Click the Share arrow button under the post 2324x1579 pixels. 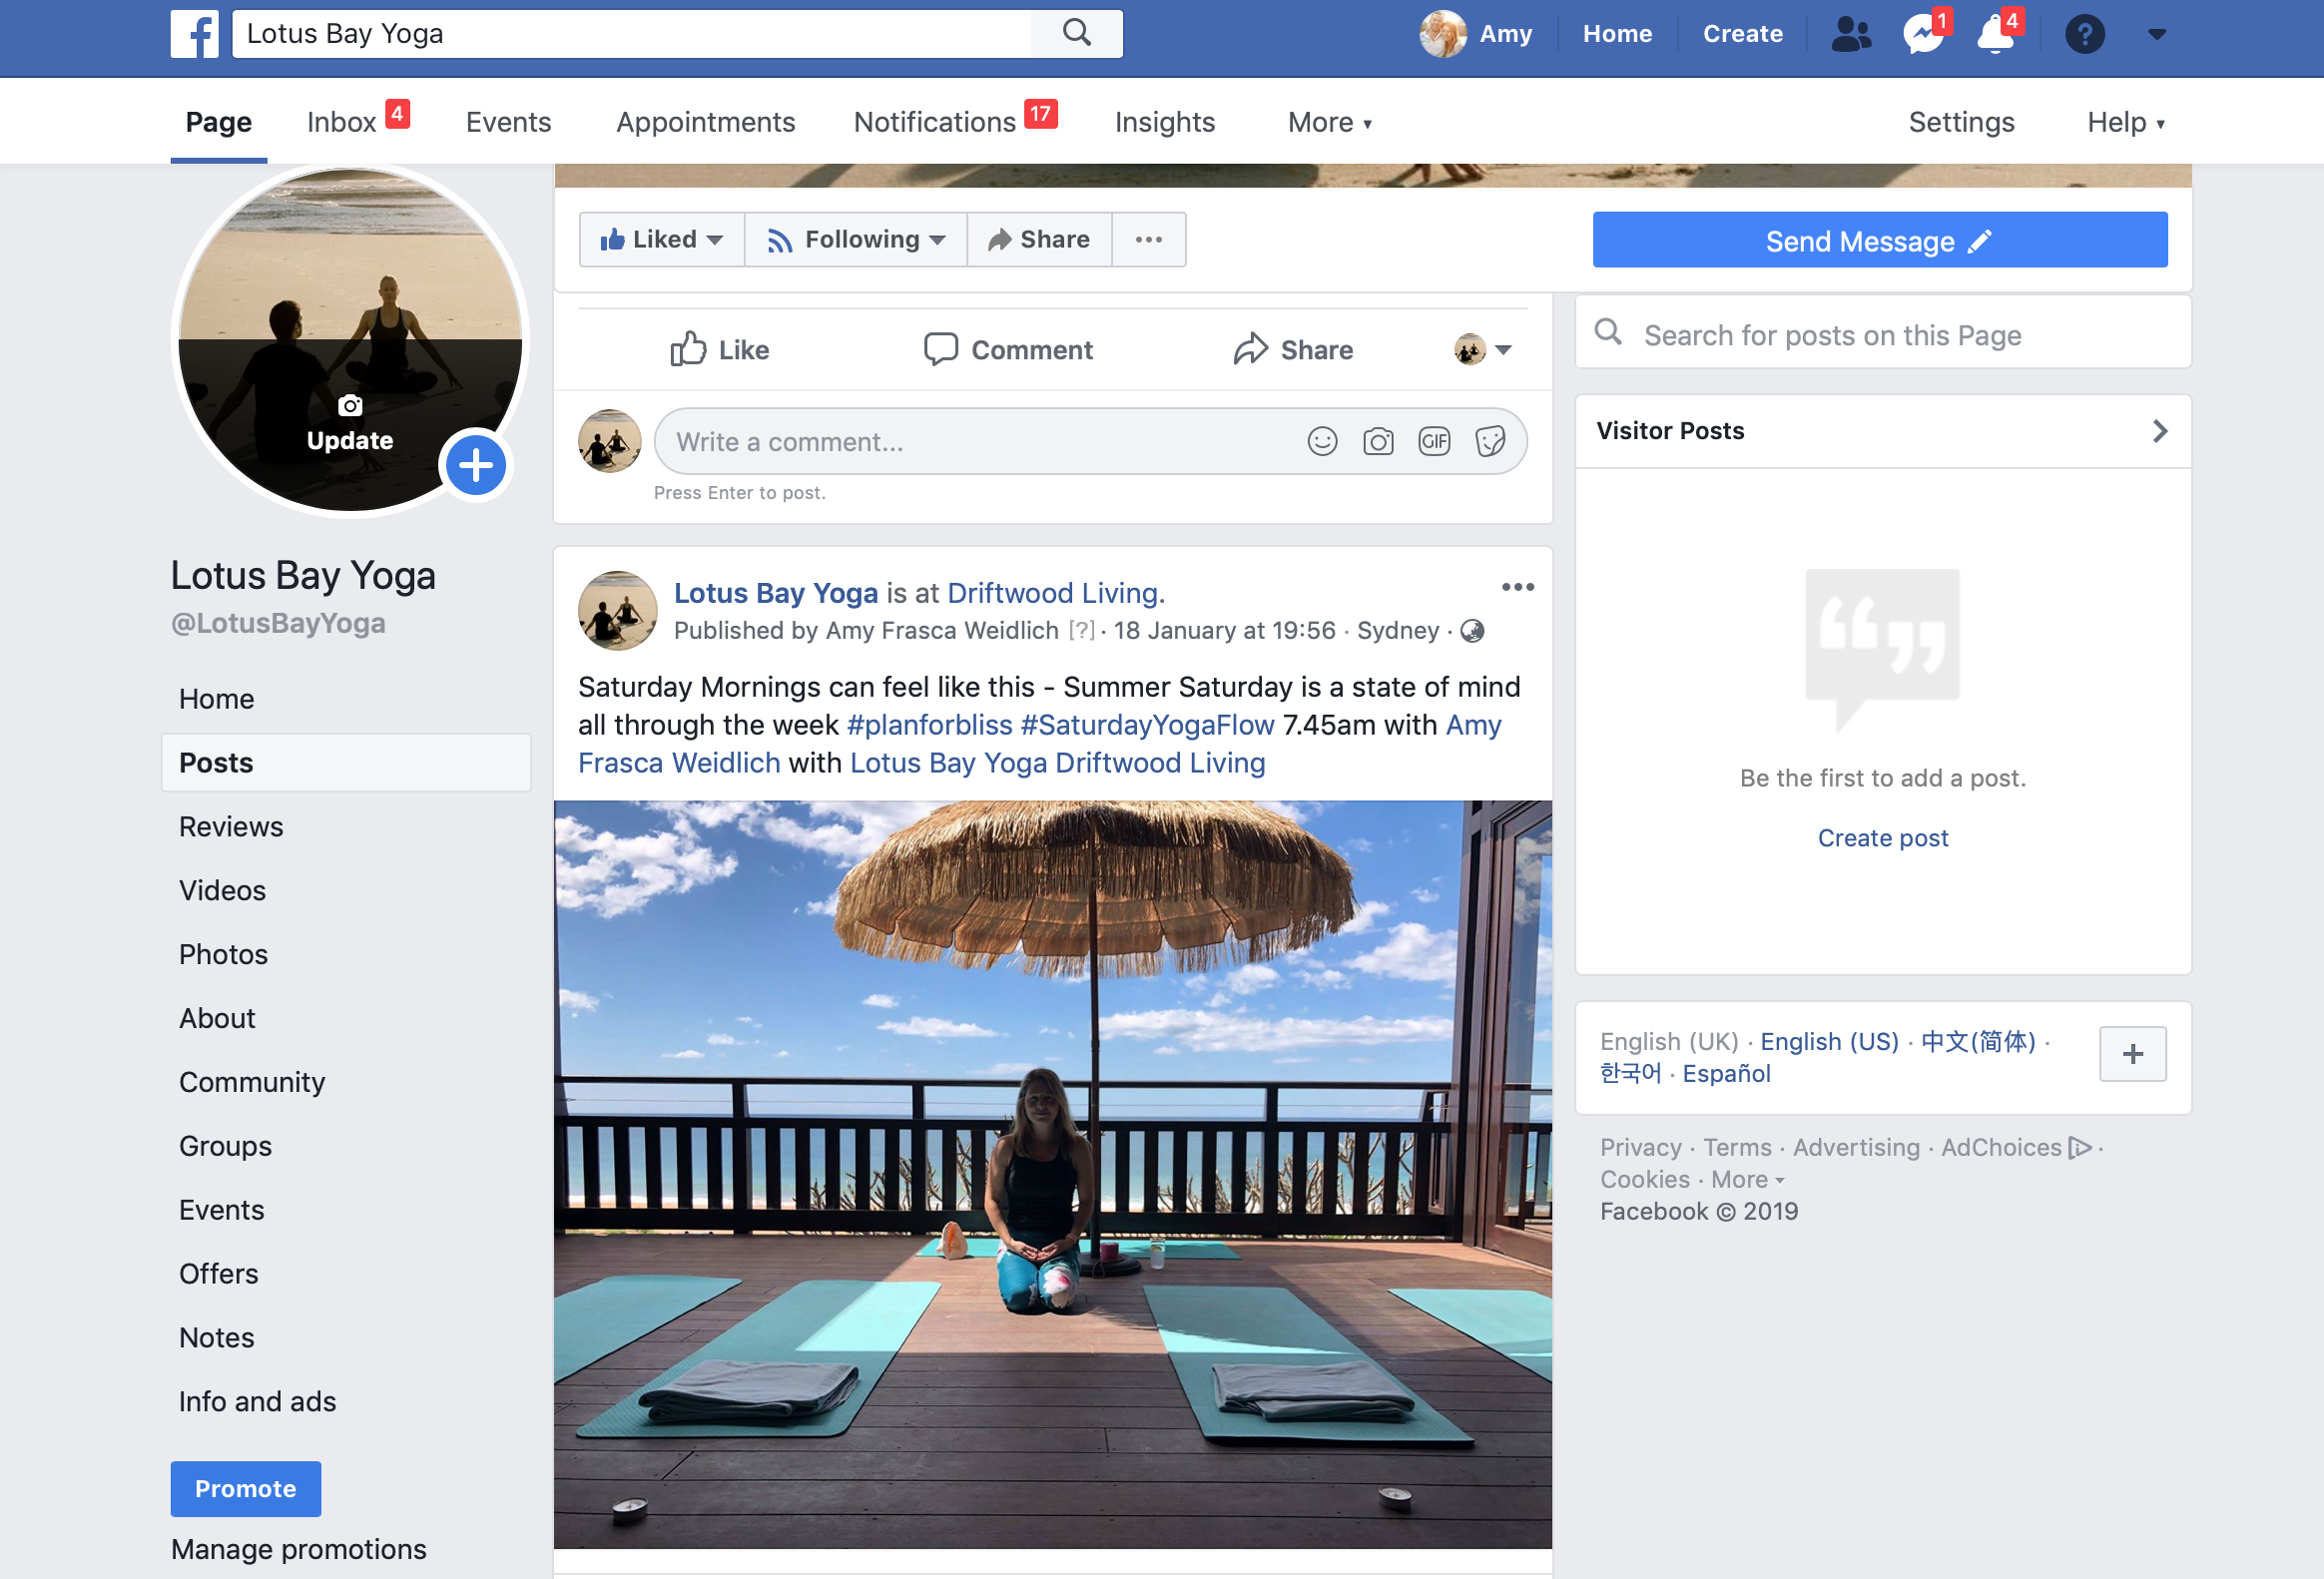point(1293,350)
